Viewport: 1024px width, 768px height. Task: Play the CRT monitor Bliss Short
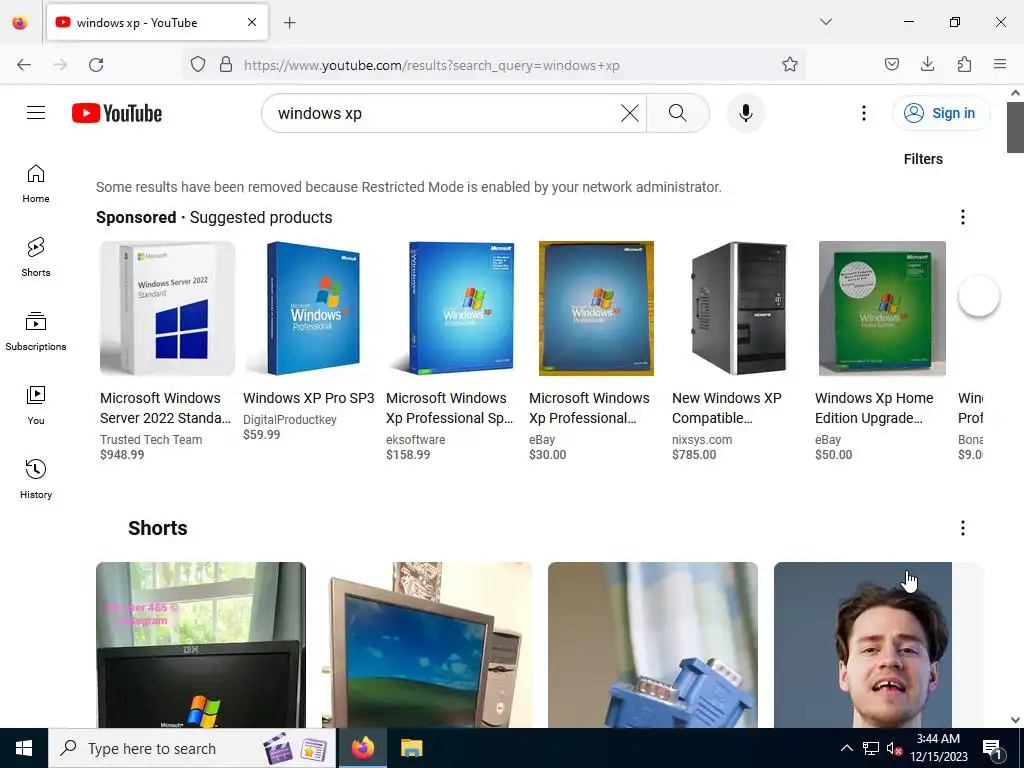(427, 645)
